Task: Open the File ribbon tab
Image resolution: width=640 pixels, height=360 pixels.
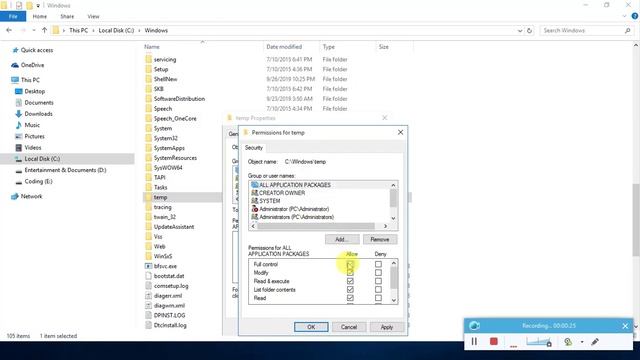Action: 13,16
